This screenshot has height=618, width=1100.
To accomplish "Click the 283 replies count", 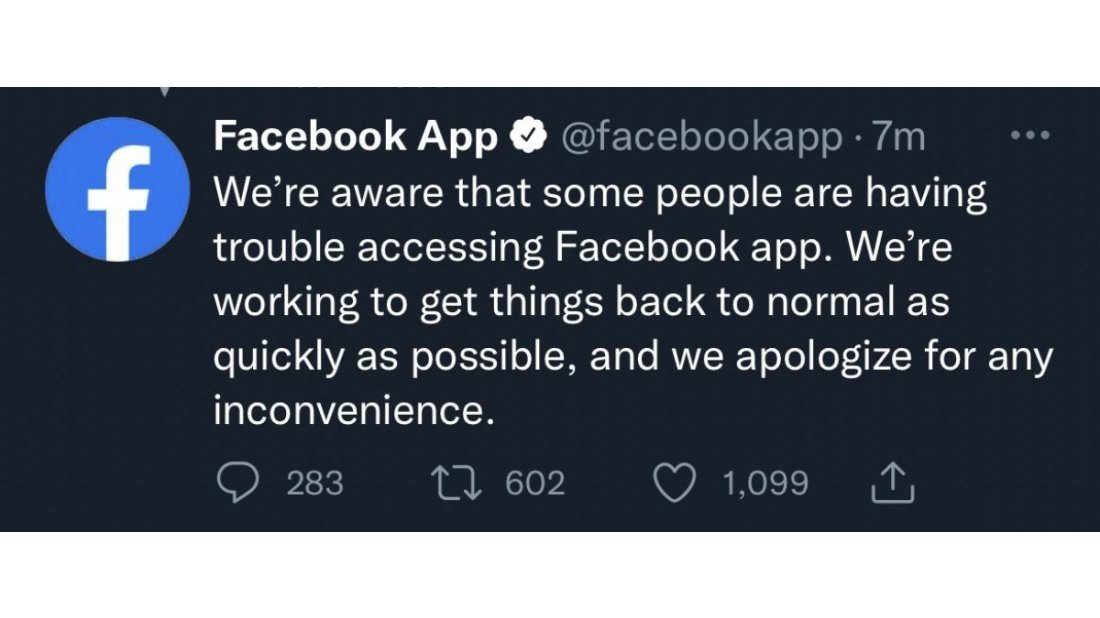I will (x=315, y=484).
